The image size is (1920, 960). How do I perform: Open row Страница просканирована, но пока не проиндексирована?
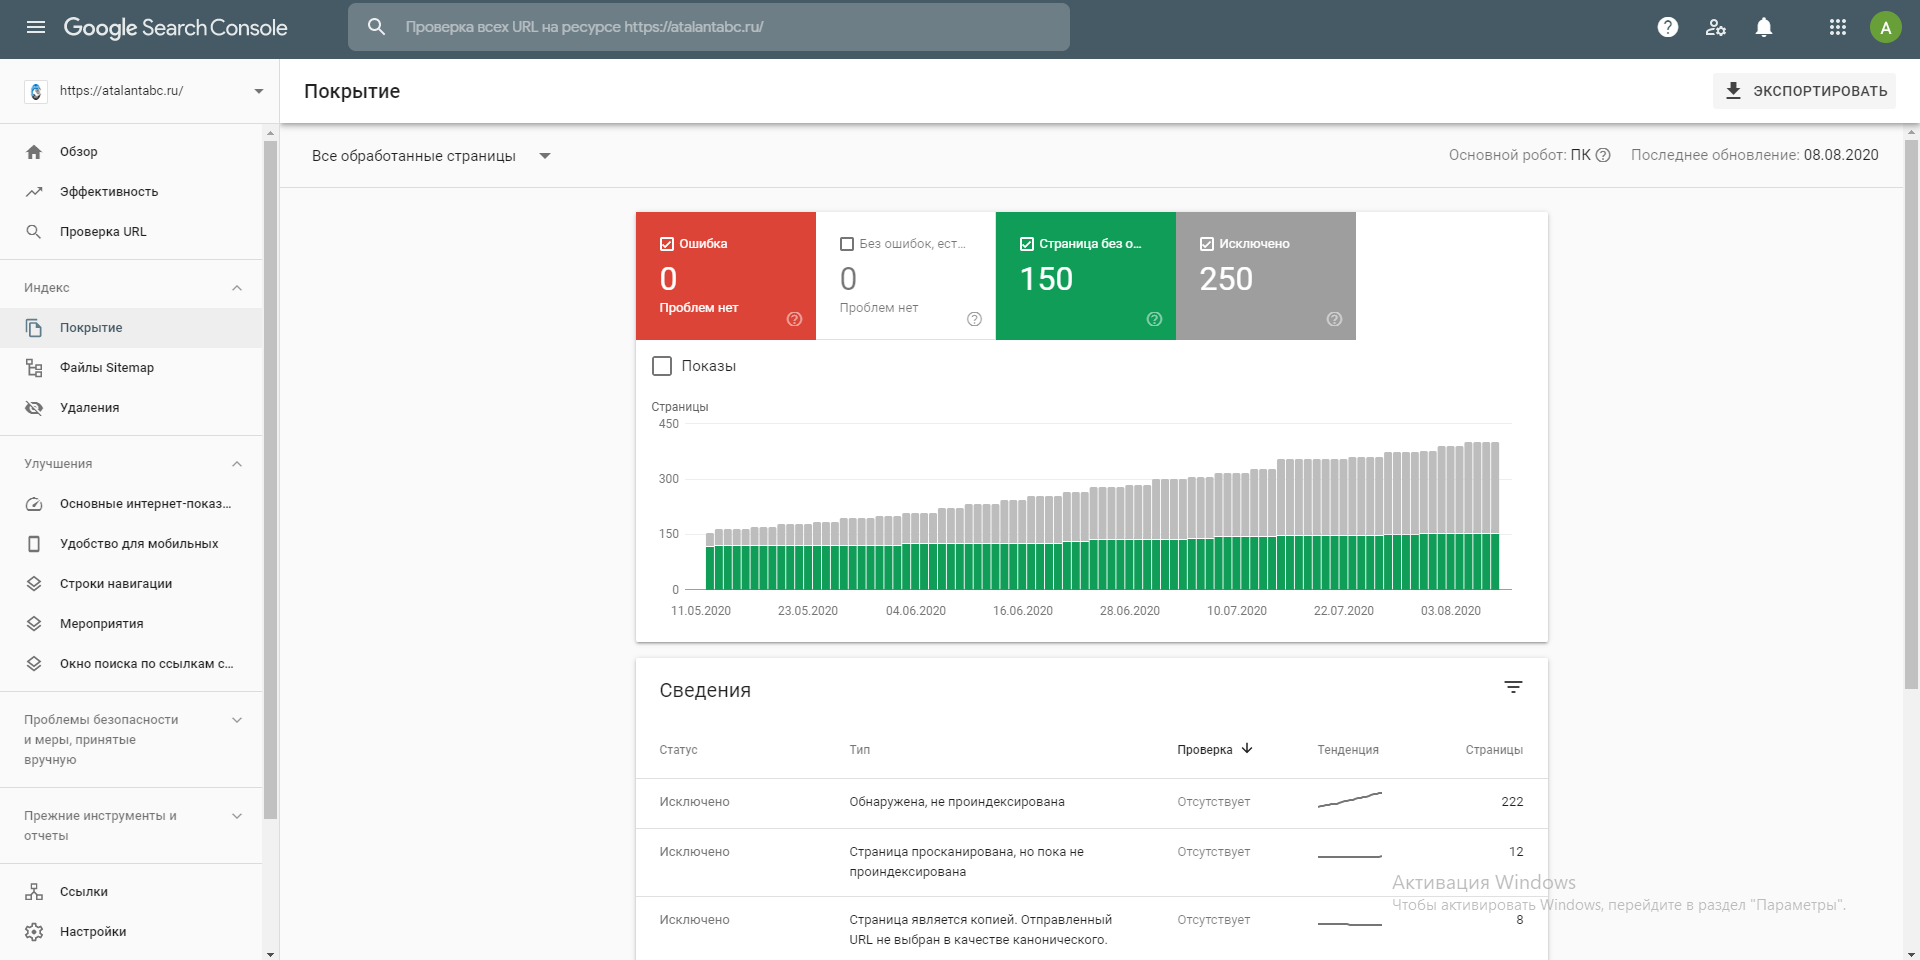click(x=1091, y=862)
